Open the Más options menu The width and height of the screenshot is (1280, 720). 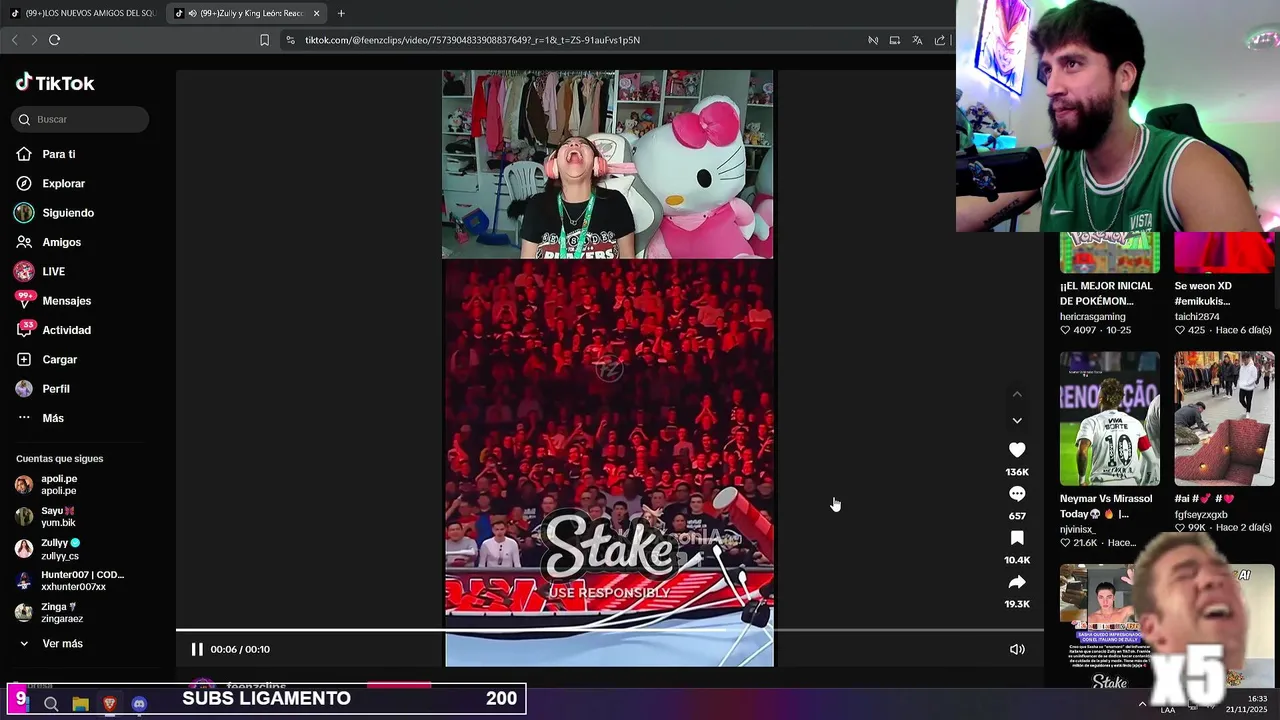tap(52, 418)
